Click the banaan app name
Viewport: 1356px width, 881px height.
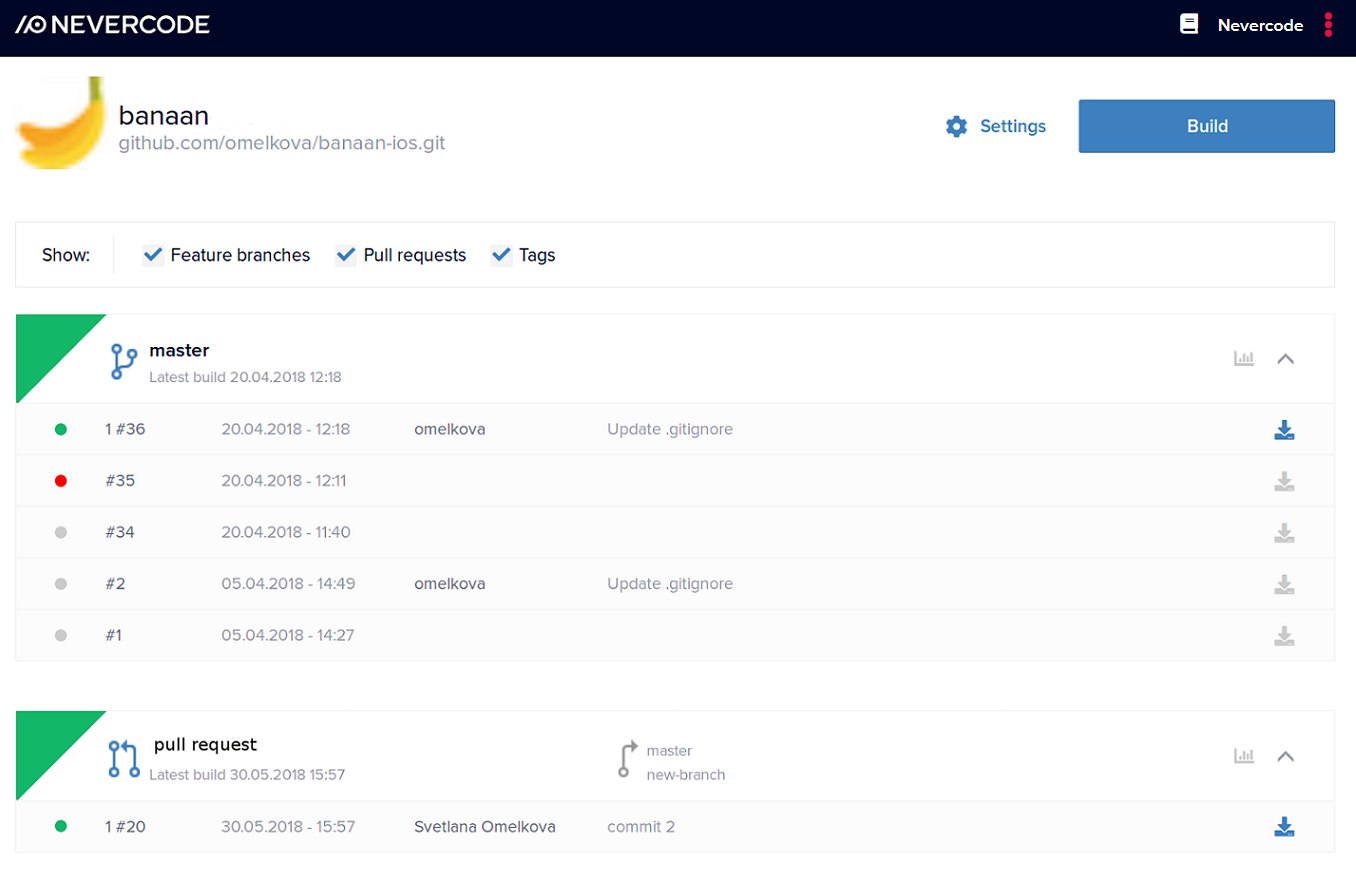tap(163, 115)
